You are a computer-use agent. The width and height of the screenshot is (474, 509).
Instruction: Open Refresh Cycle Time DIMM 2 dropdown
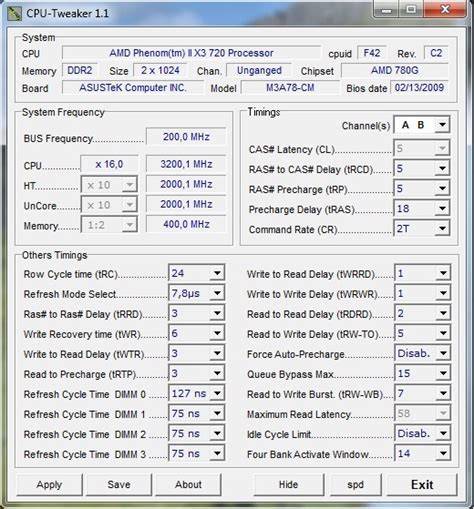[197, 433]
